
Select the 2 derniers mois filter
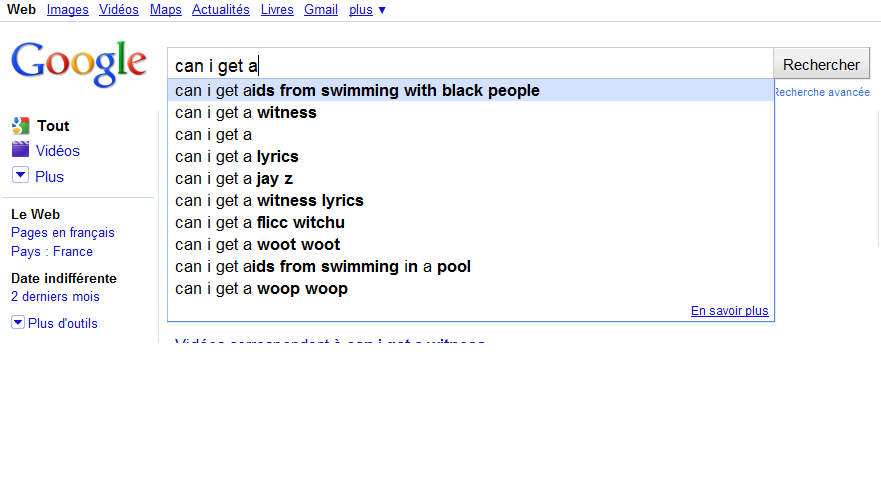pyautogui.click(x=55, y=297)
